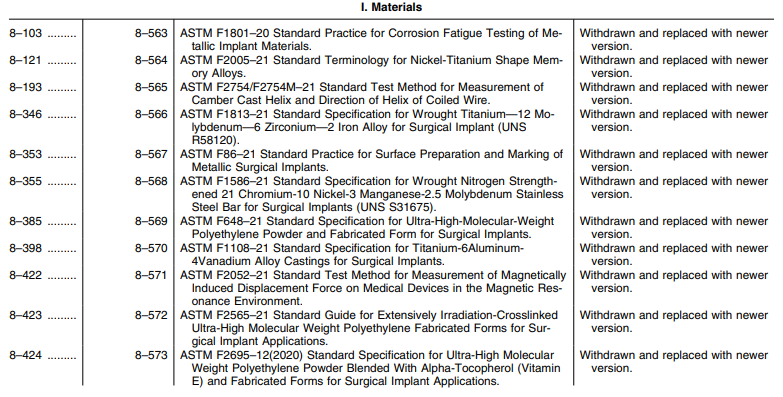
Task: Click replacement number 8–565
Action: (151, 87)
